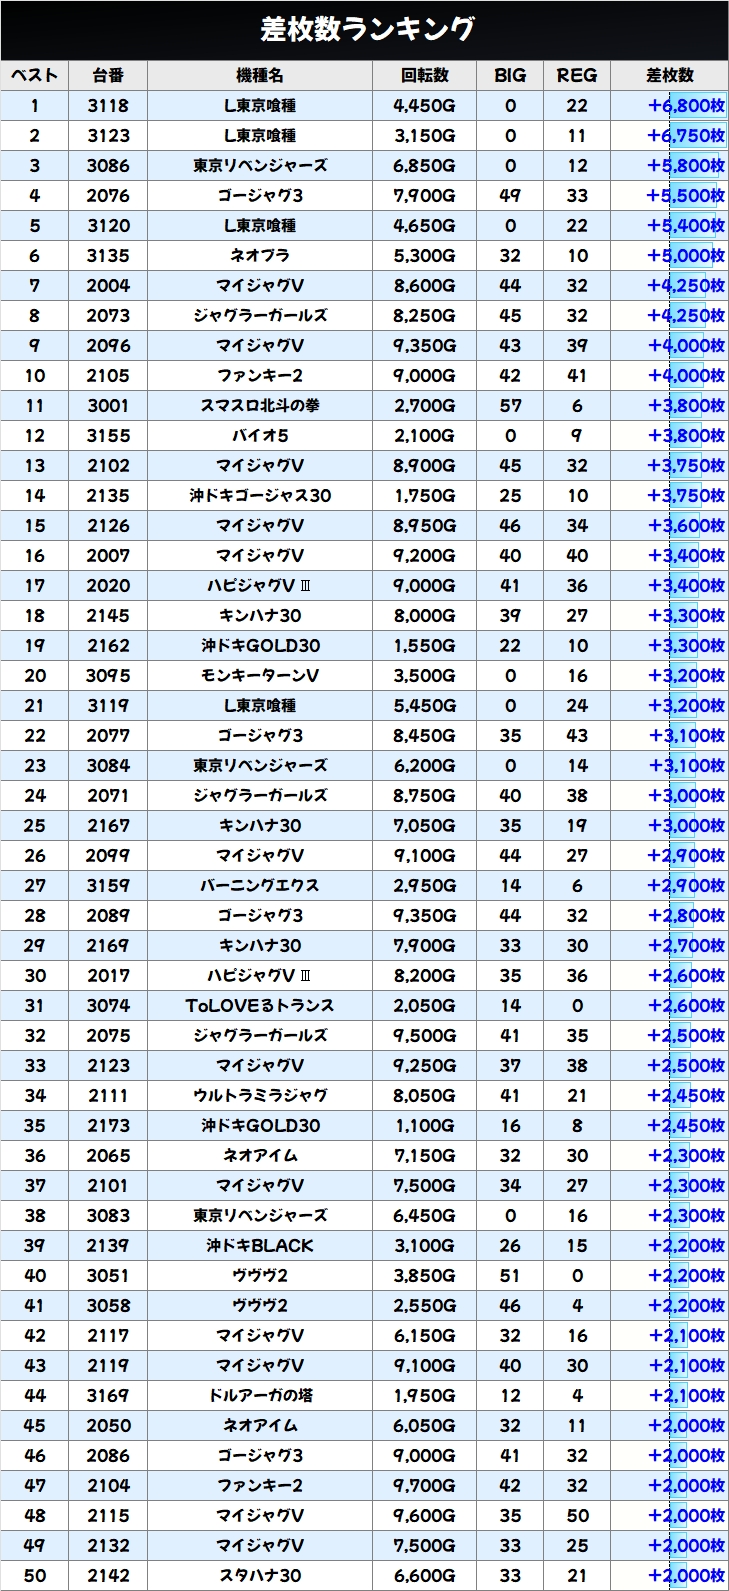Screen dimensions: 729x1591
Task: Click the 沖ドキBLACK machine name
Action: [260, 1246]
